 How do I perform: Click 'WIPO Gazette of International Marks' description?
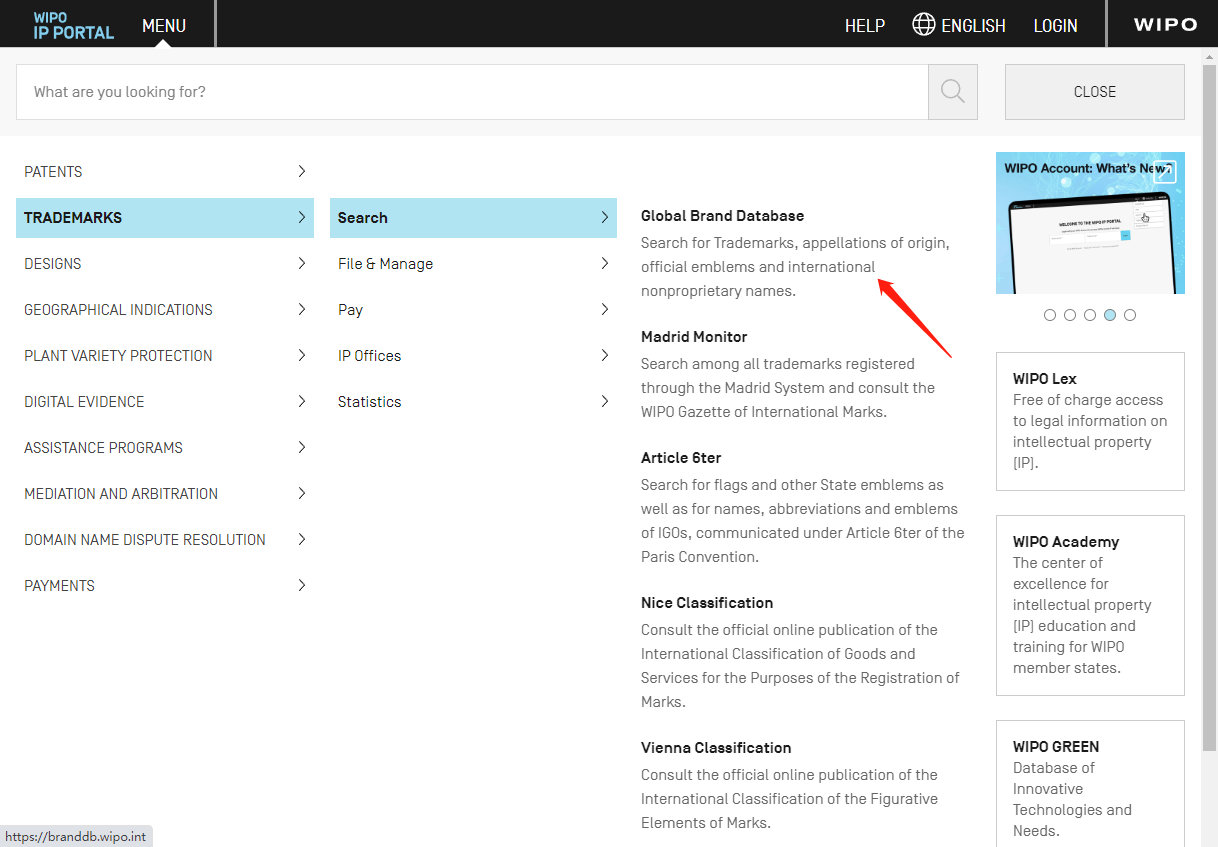pyautogui.click(x=764, y=412)
